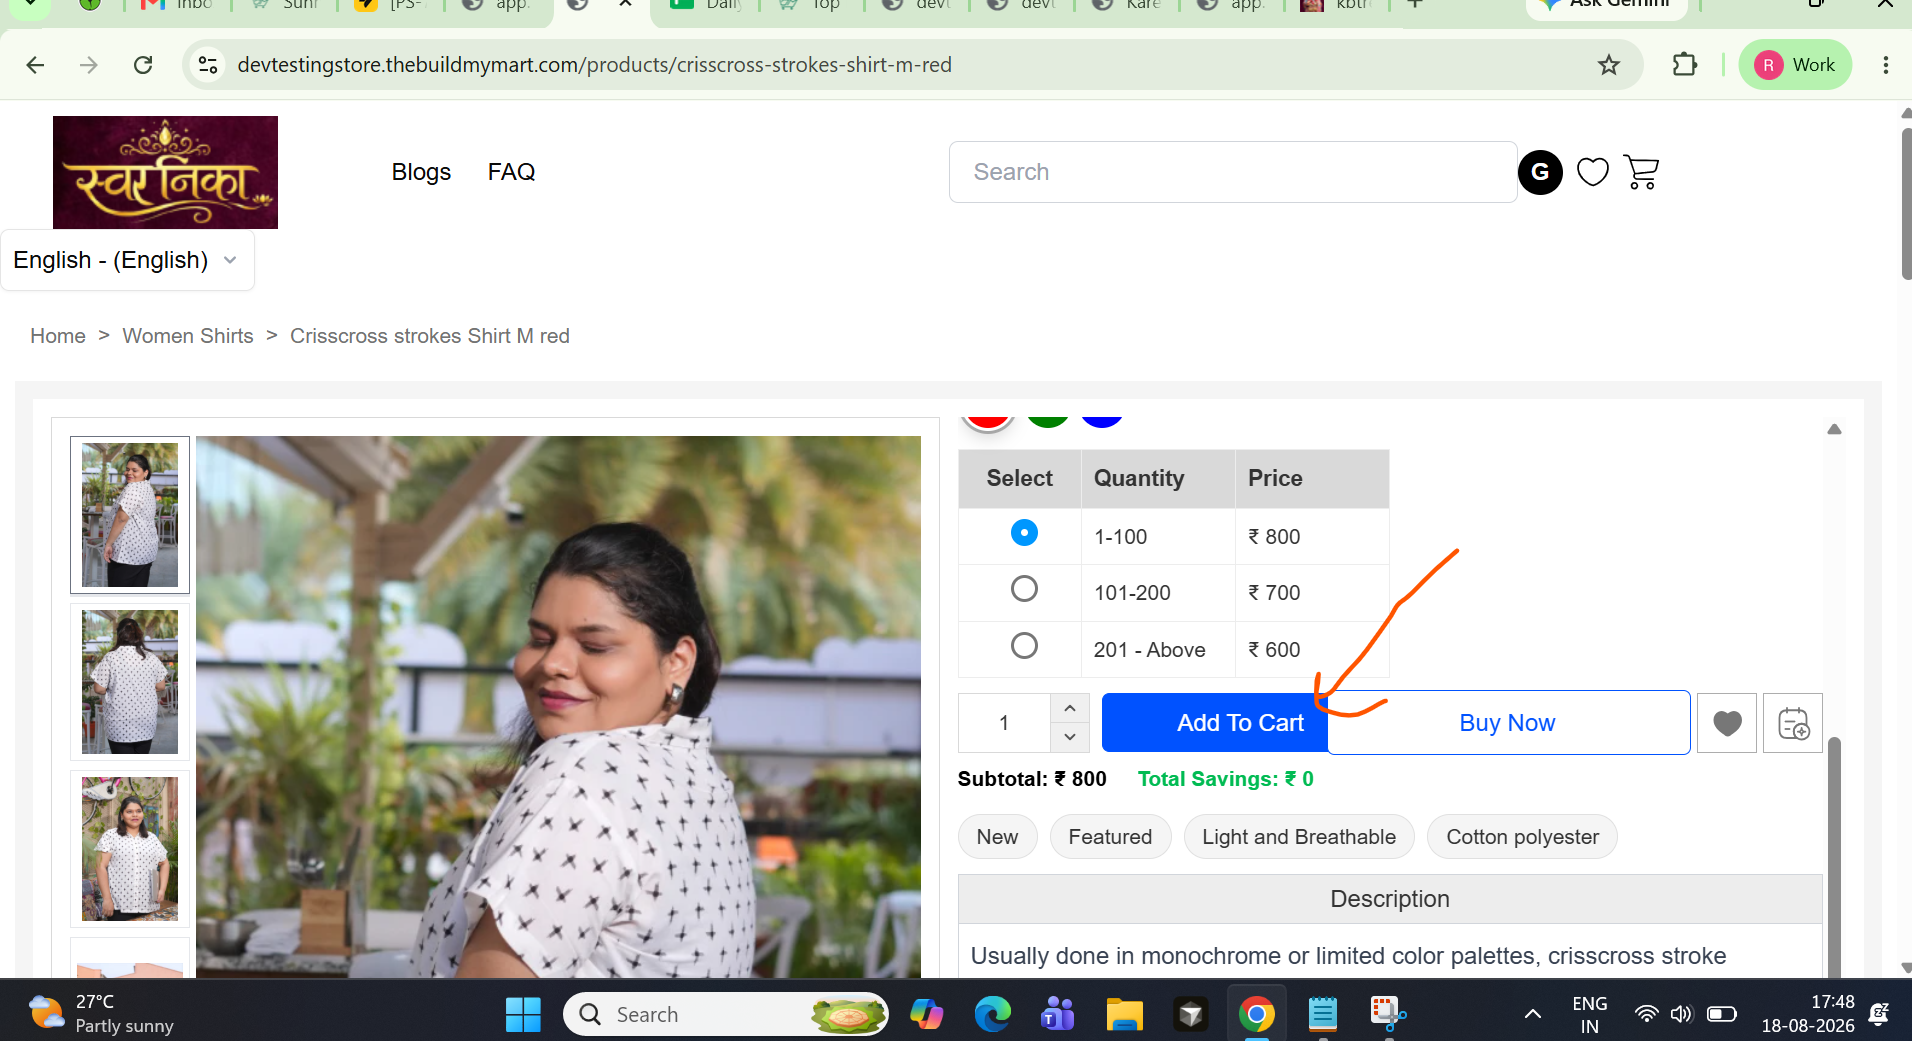Open the Windows Start menu
The image size is (1912, 1041).
coord(523,1014)
